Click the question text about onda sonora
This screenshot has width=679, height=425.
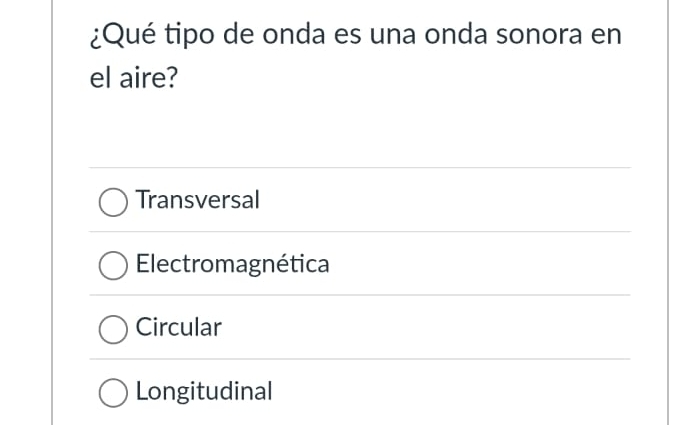click(x=355, y=36)
